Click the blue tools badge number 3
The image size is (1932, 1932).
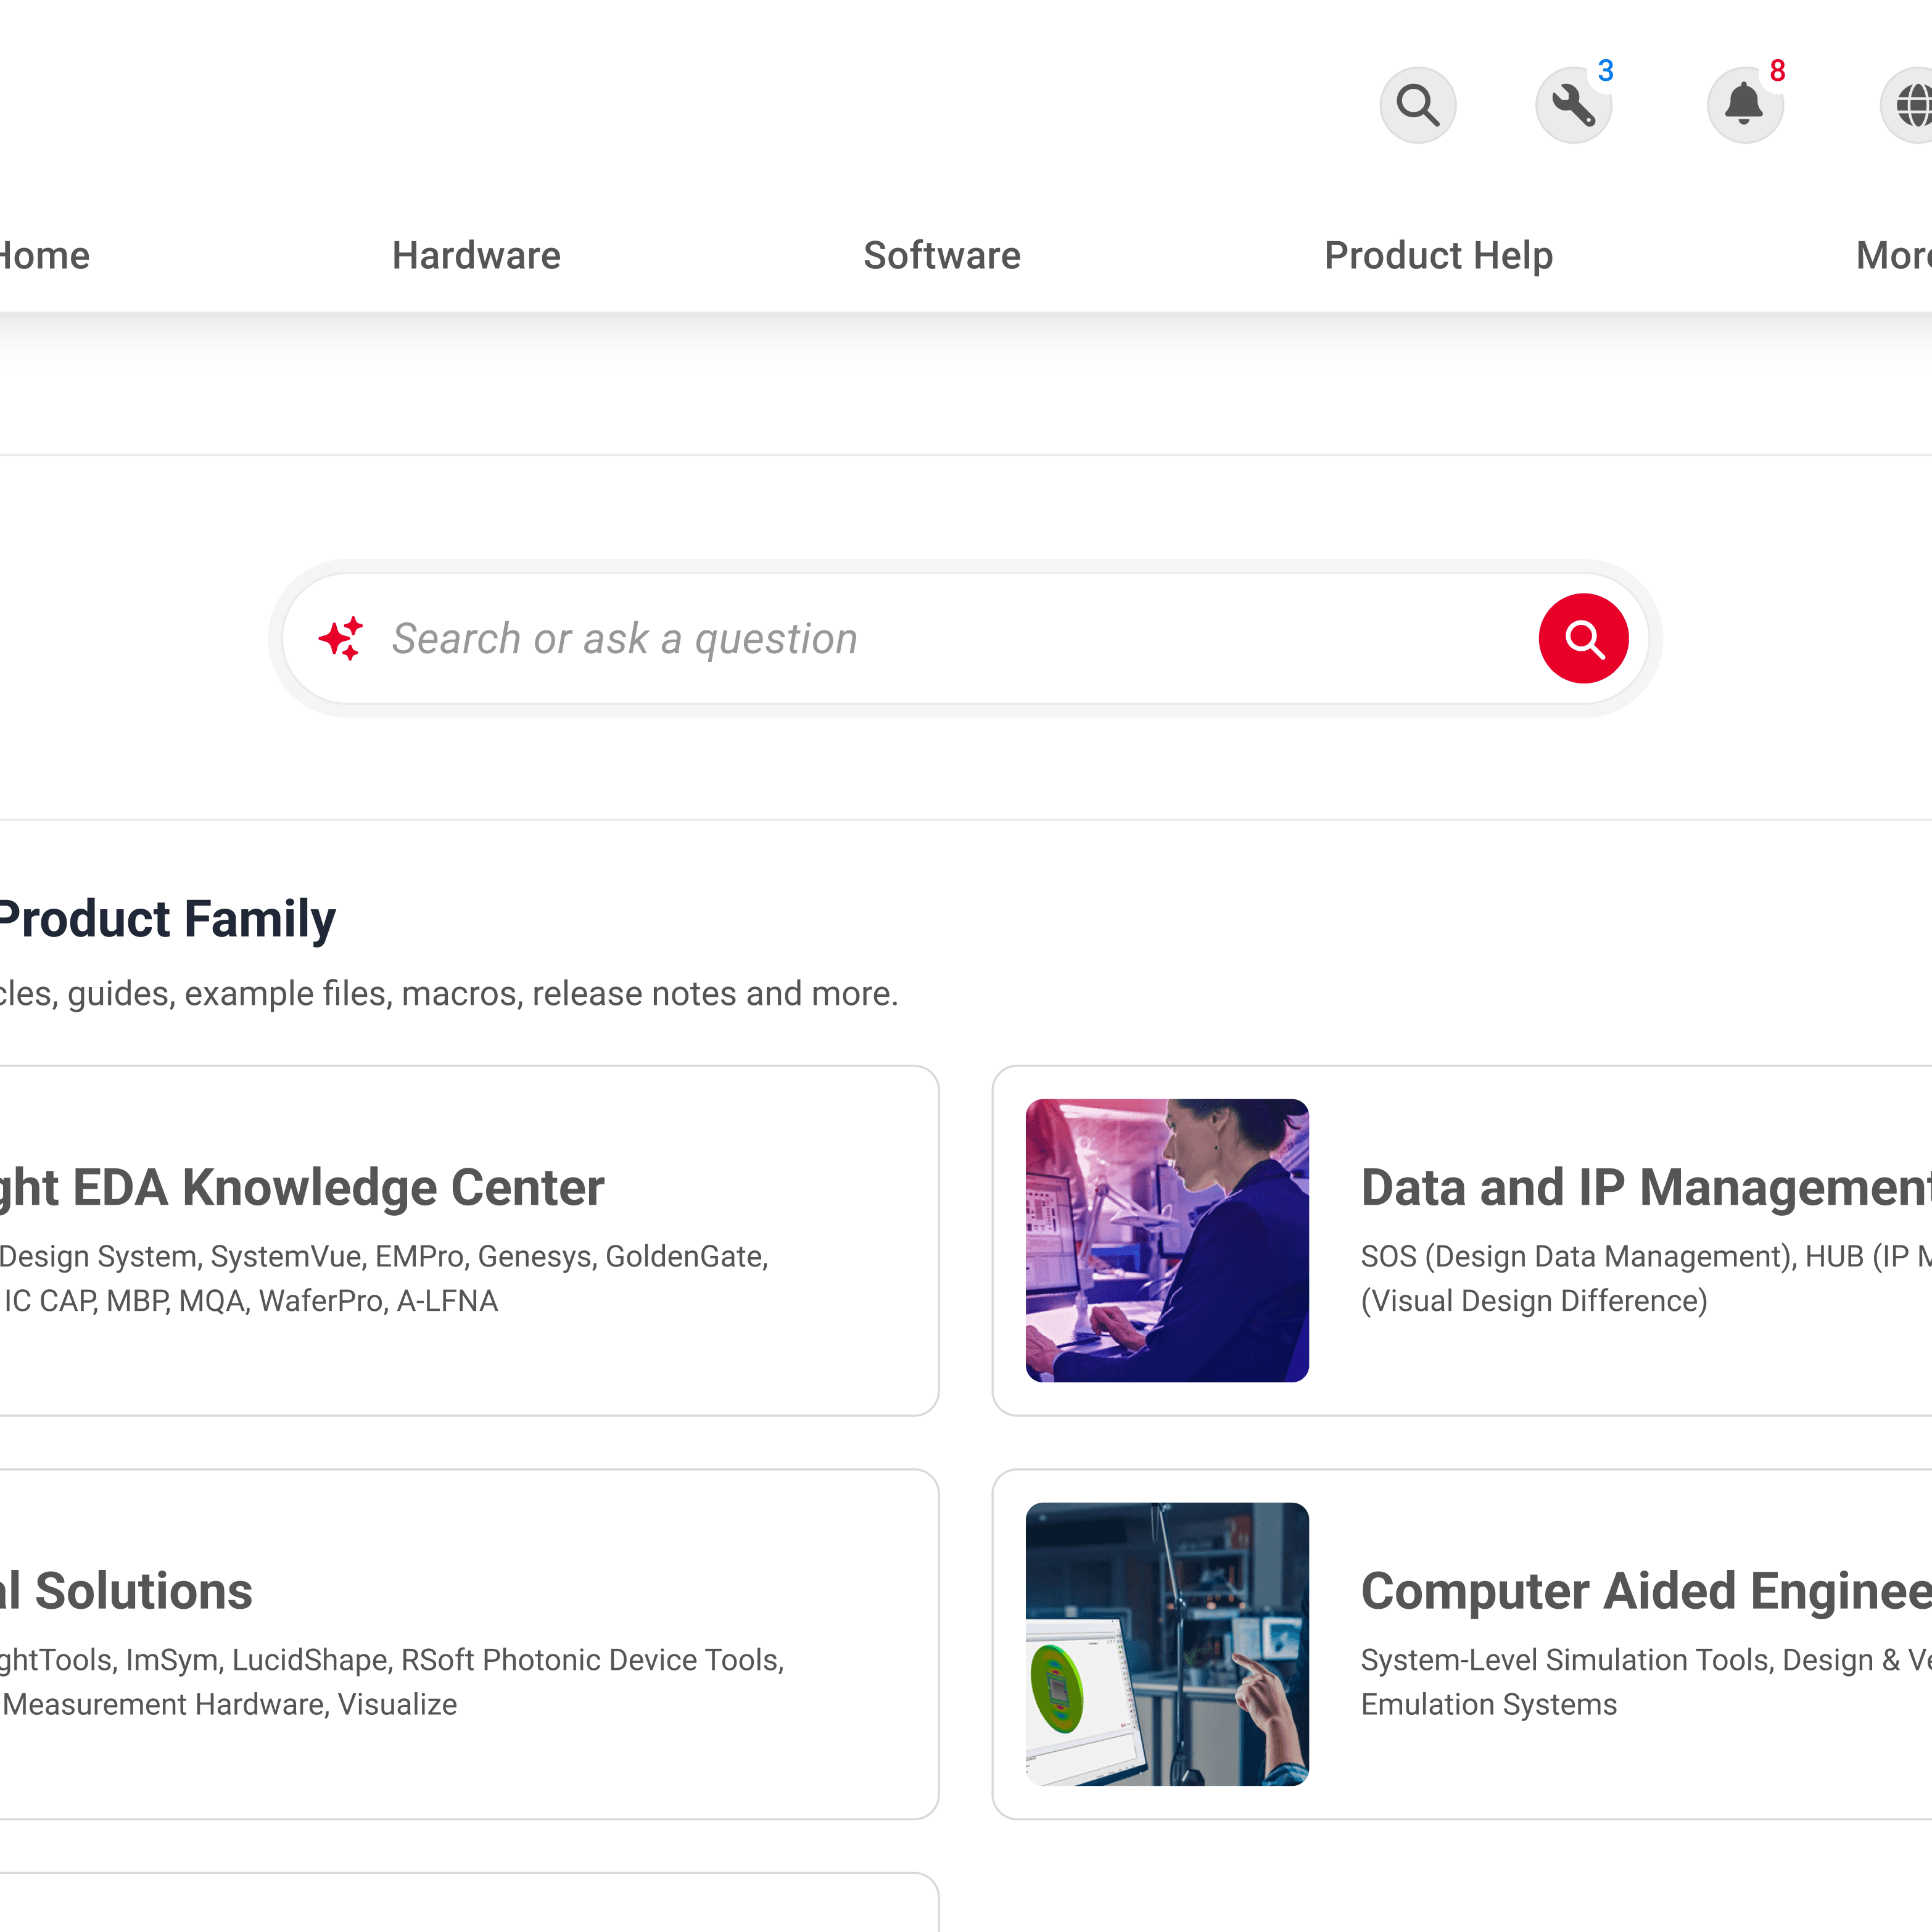(1605, 71)
